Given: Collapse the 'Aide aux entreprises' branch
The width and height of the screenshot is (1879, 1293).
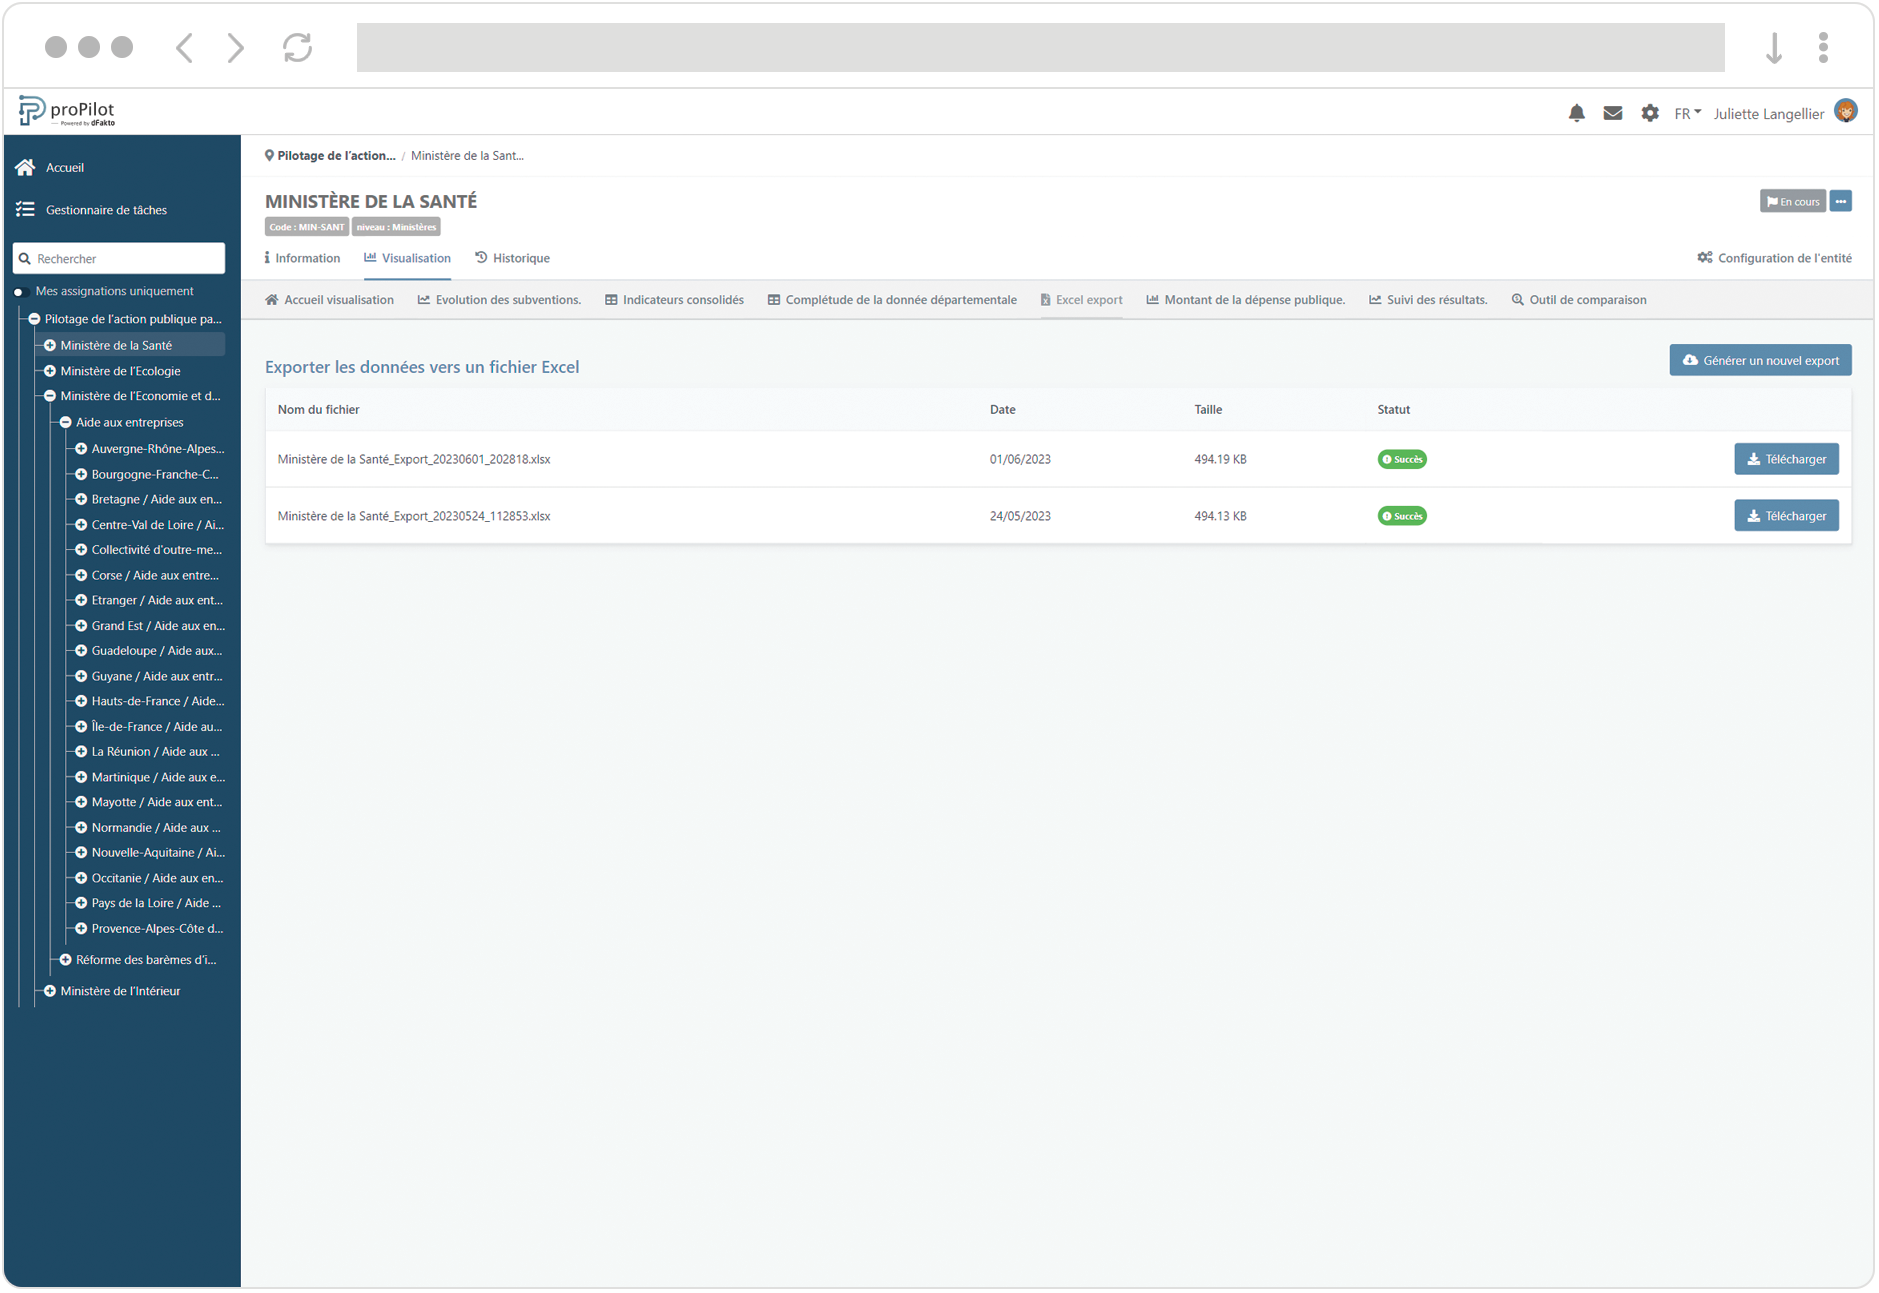Looking at the screenshot, I should point(65,422).
